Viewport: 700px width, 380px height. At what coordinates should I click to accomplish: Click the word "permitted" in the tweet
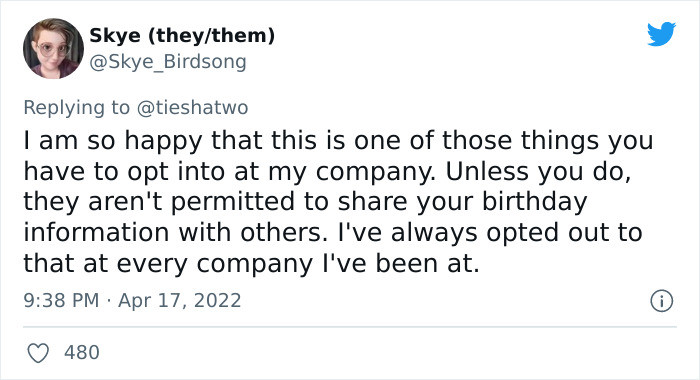point(233,203)
